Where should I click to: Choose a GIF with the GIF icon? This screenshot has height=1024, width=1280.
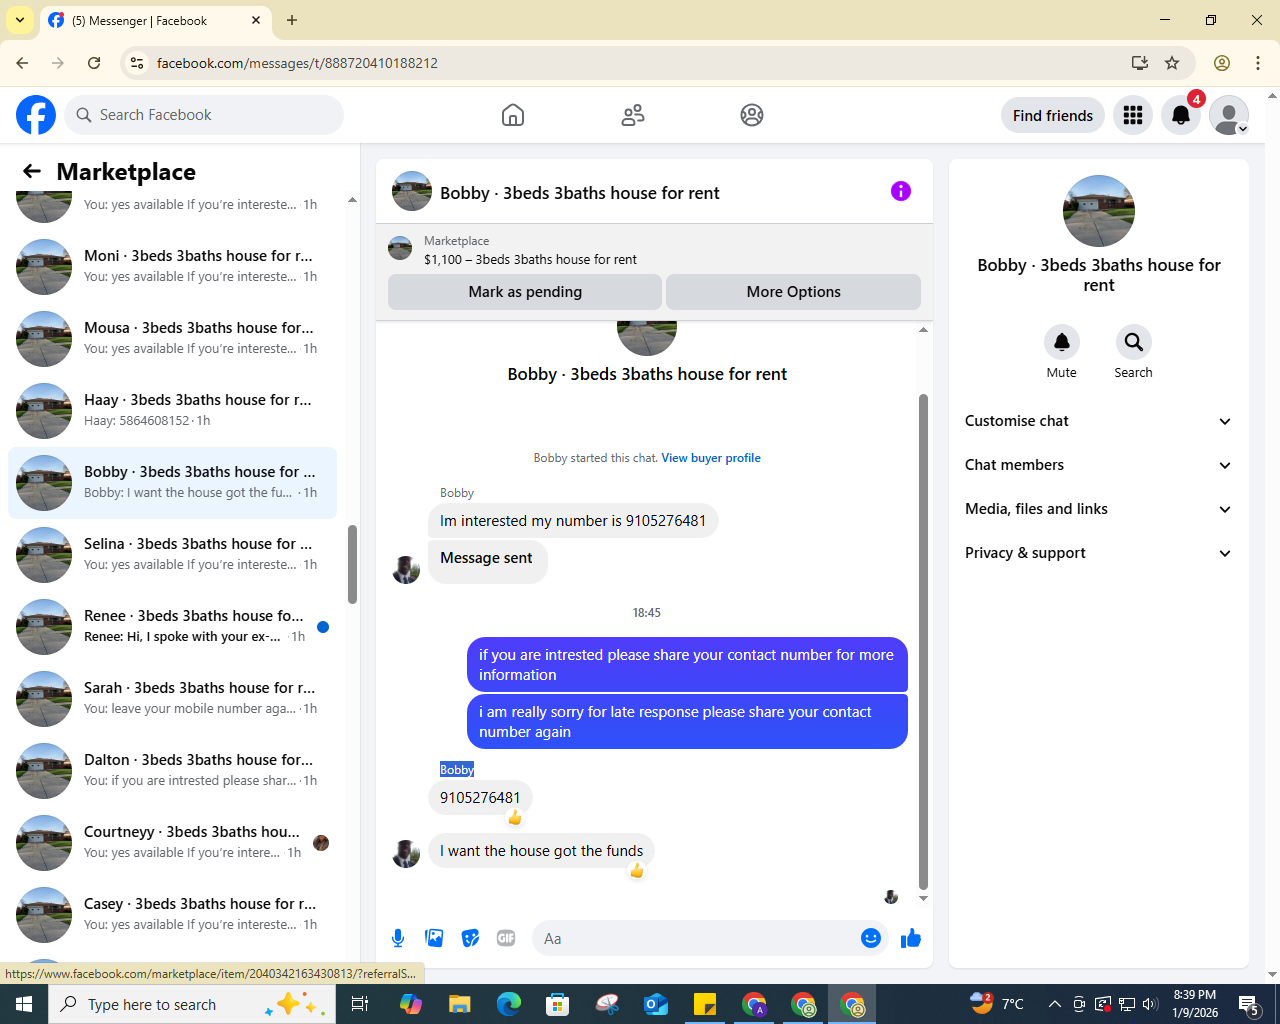(506, 938)
